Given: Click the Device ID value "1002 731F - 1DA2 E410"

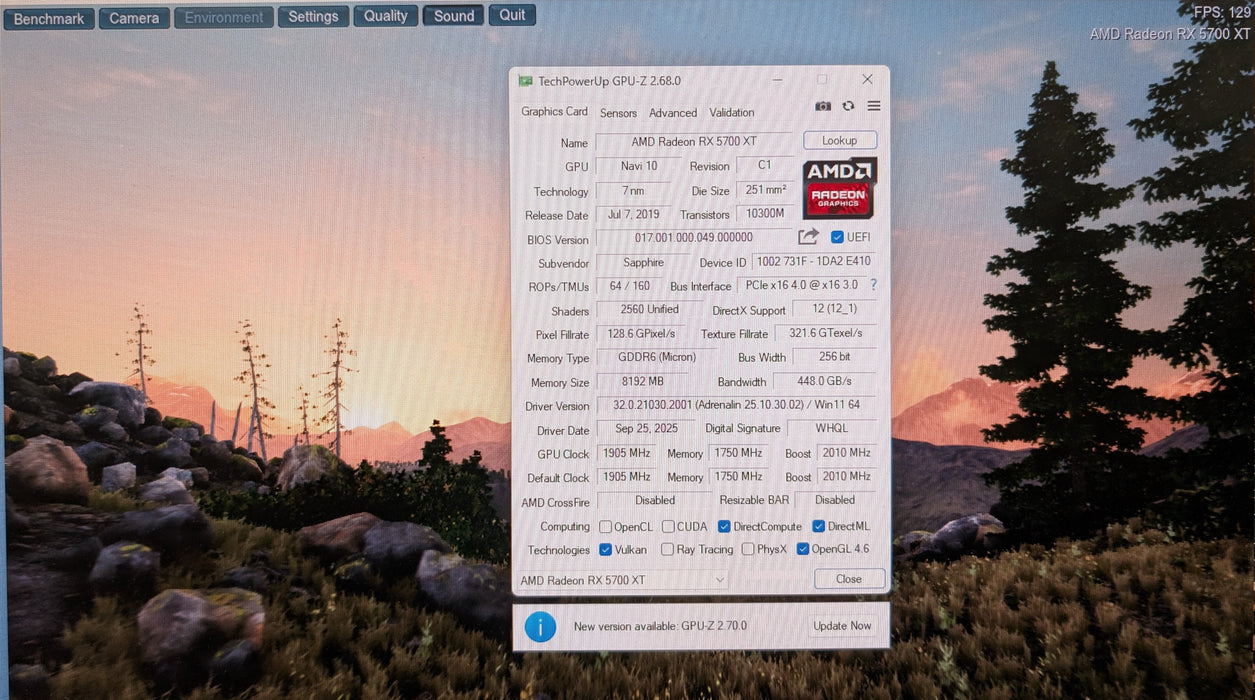Looking at the screenshot, I should click(x=813, y=262).
